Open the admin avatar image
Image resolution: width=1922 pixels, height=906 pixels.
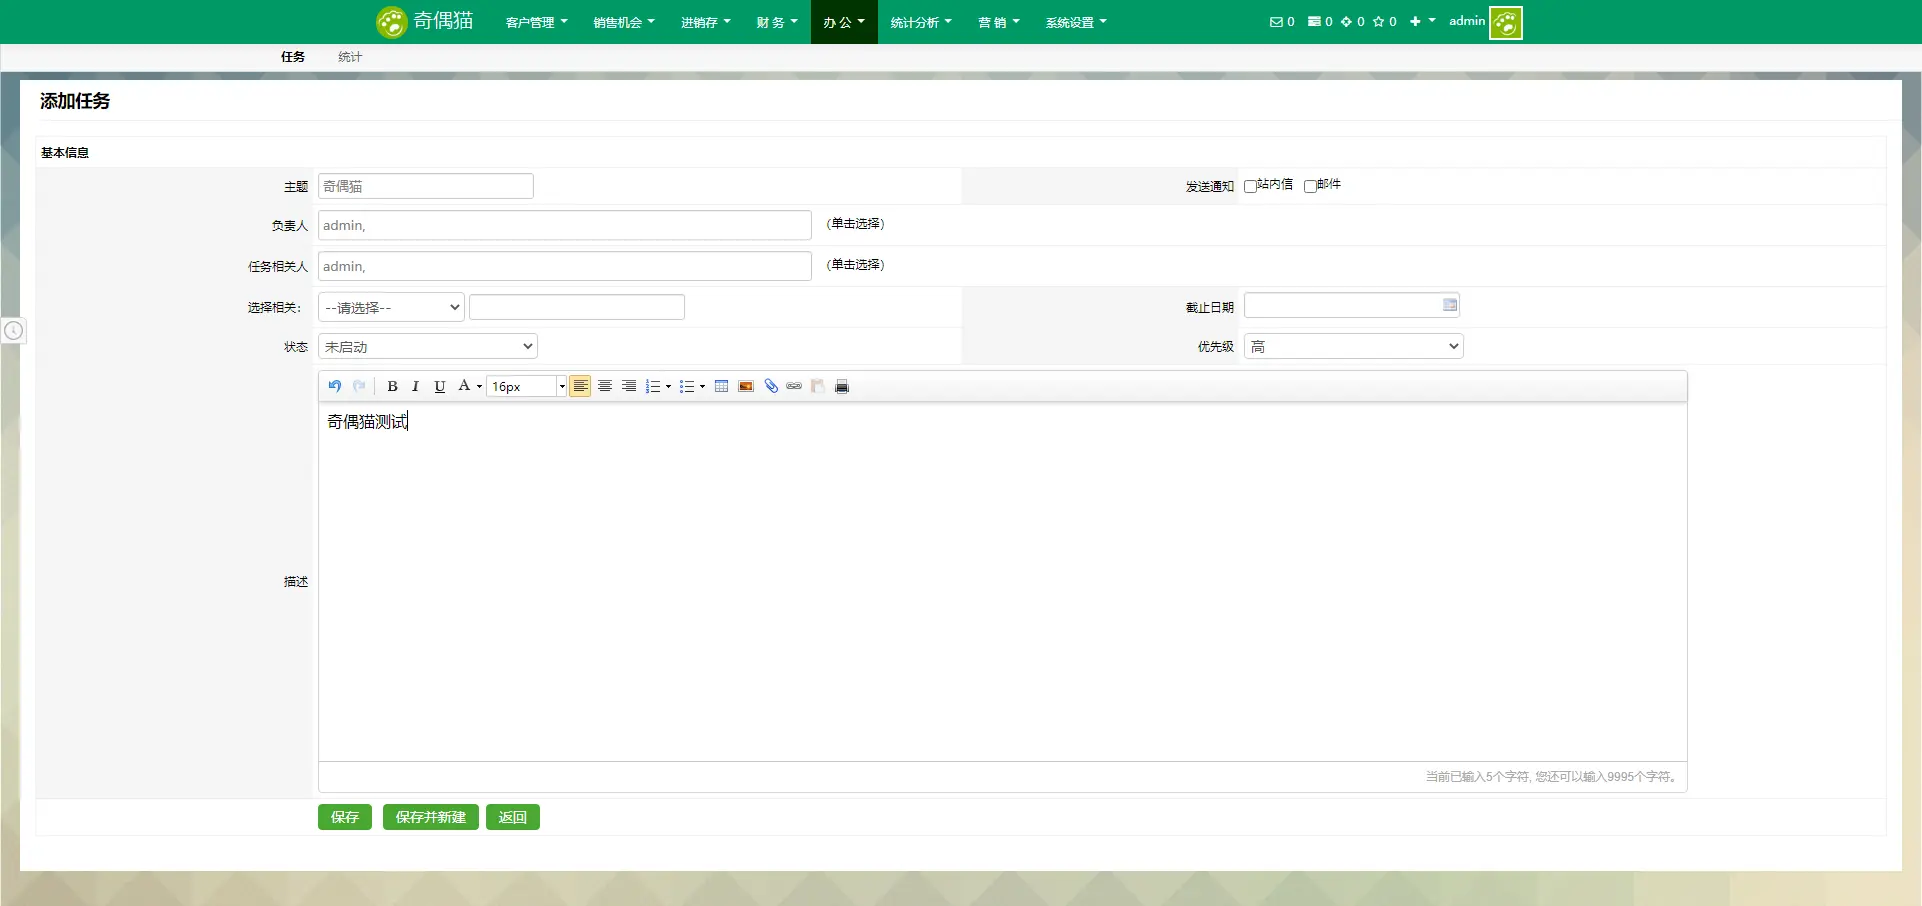coord(1505,22)
